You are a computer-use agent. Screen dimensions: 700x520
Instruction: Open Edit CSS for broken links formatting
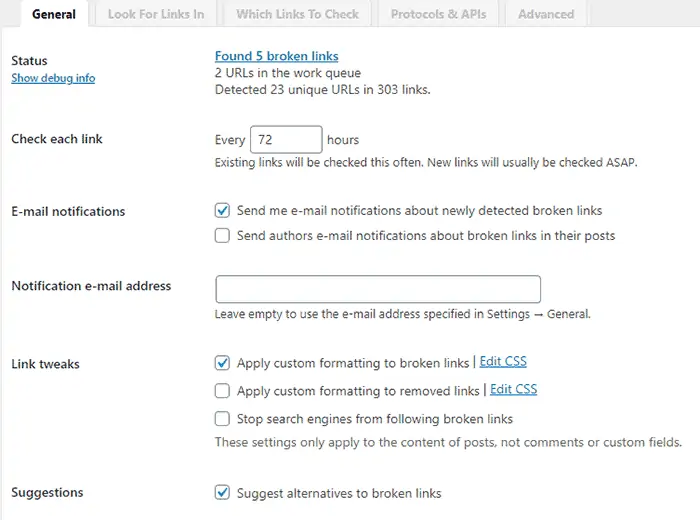(x=503, y=362)
